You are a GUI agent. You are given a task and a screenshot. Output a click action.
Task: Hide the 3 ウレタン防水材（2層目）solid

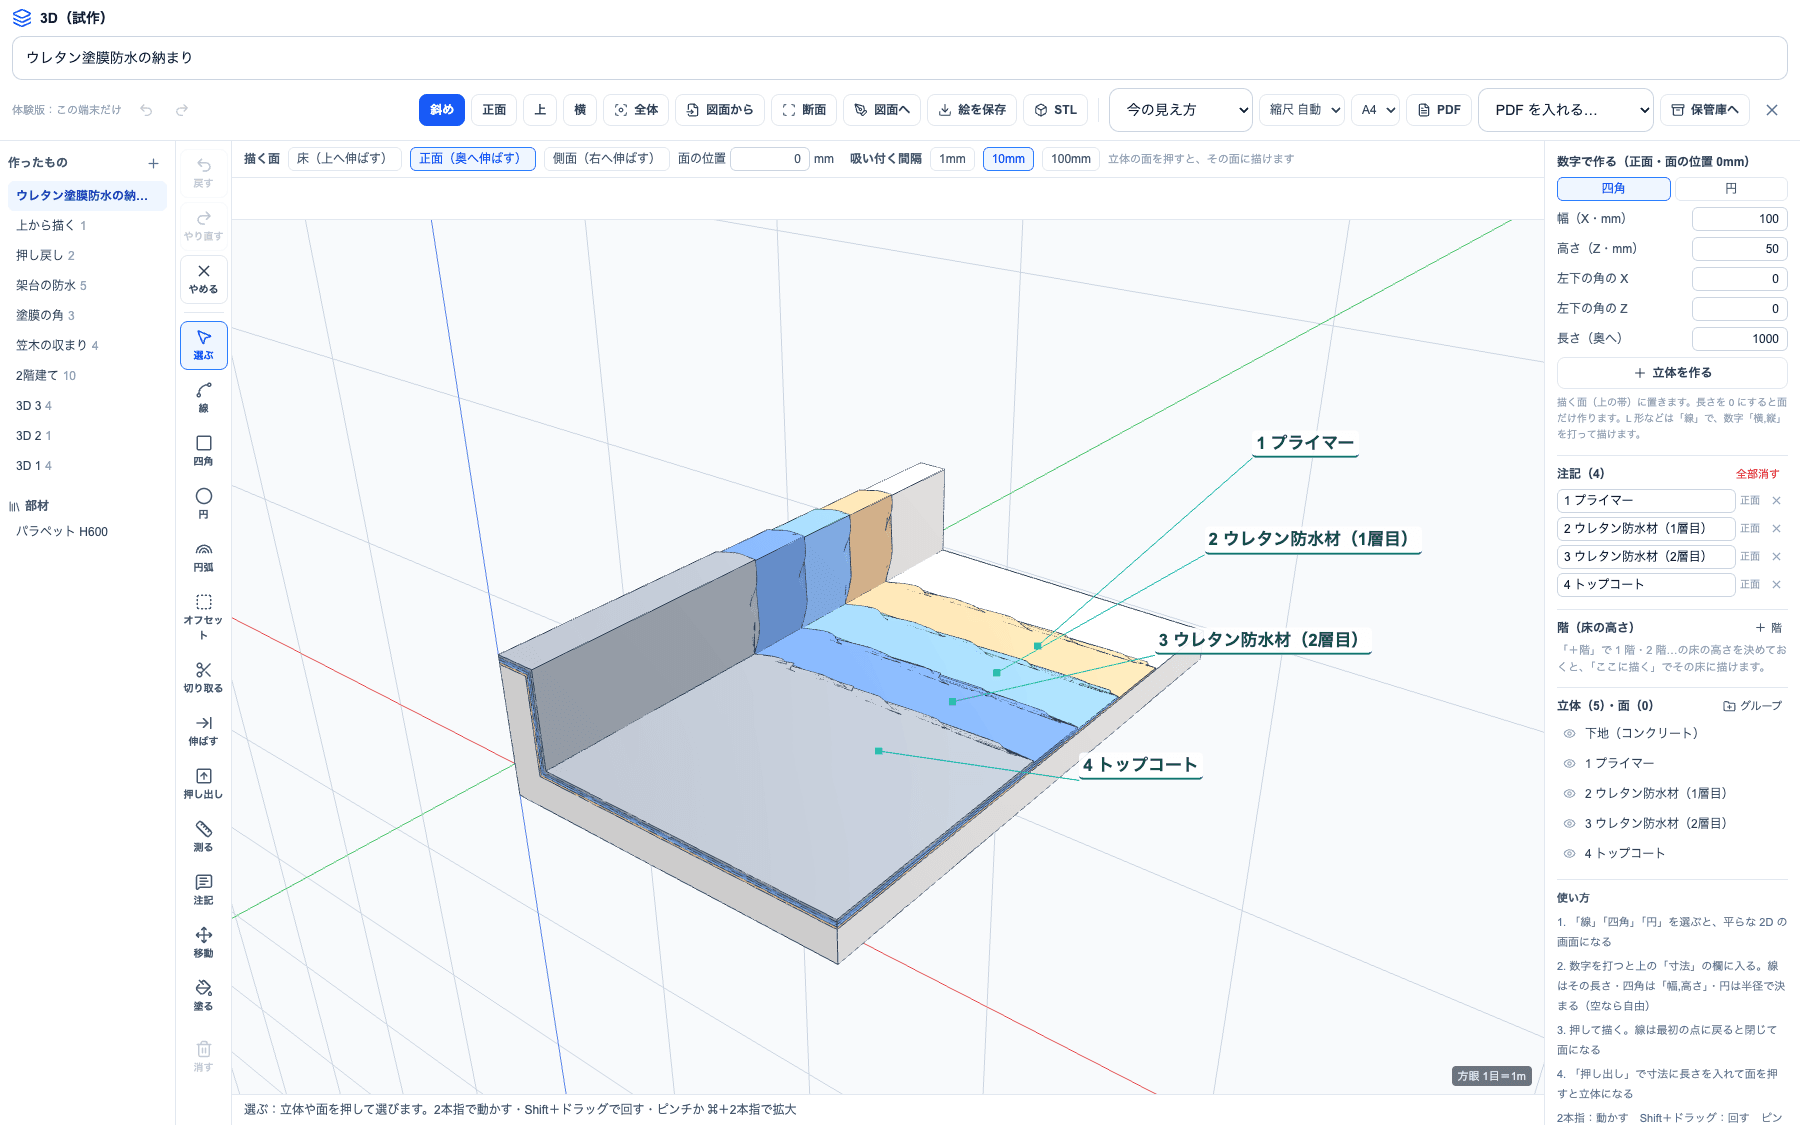pos(1570,824)
